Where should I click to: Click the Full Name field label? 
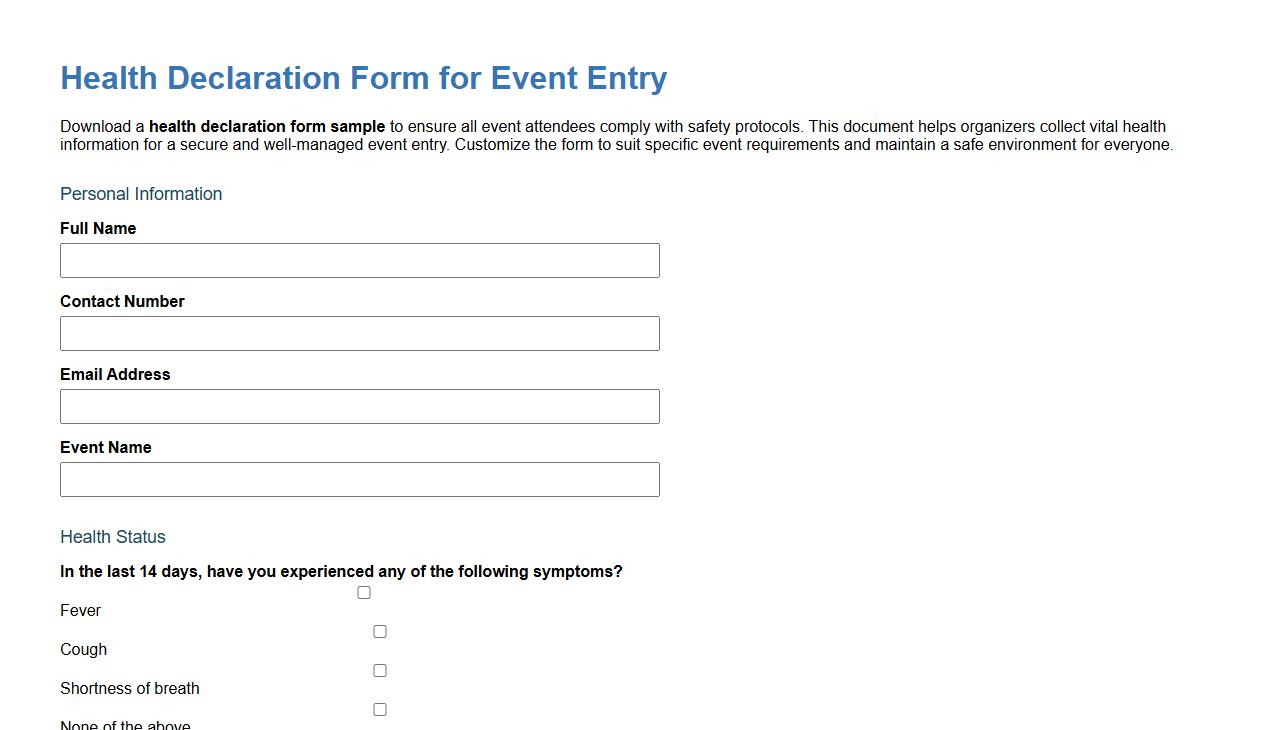click(98, 228)
